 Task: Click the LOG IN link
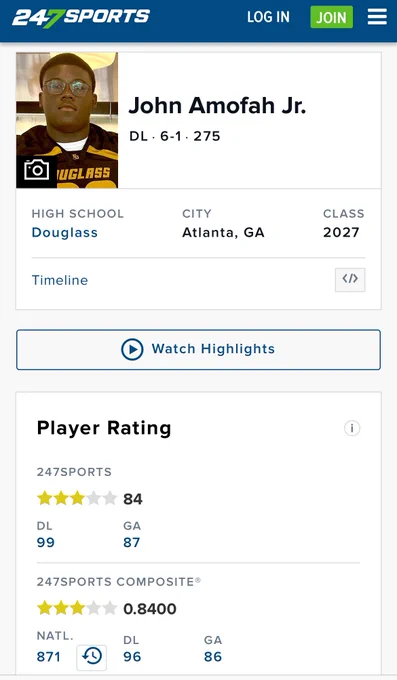pos(268,17)
